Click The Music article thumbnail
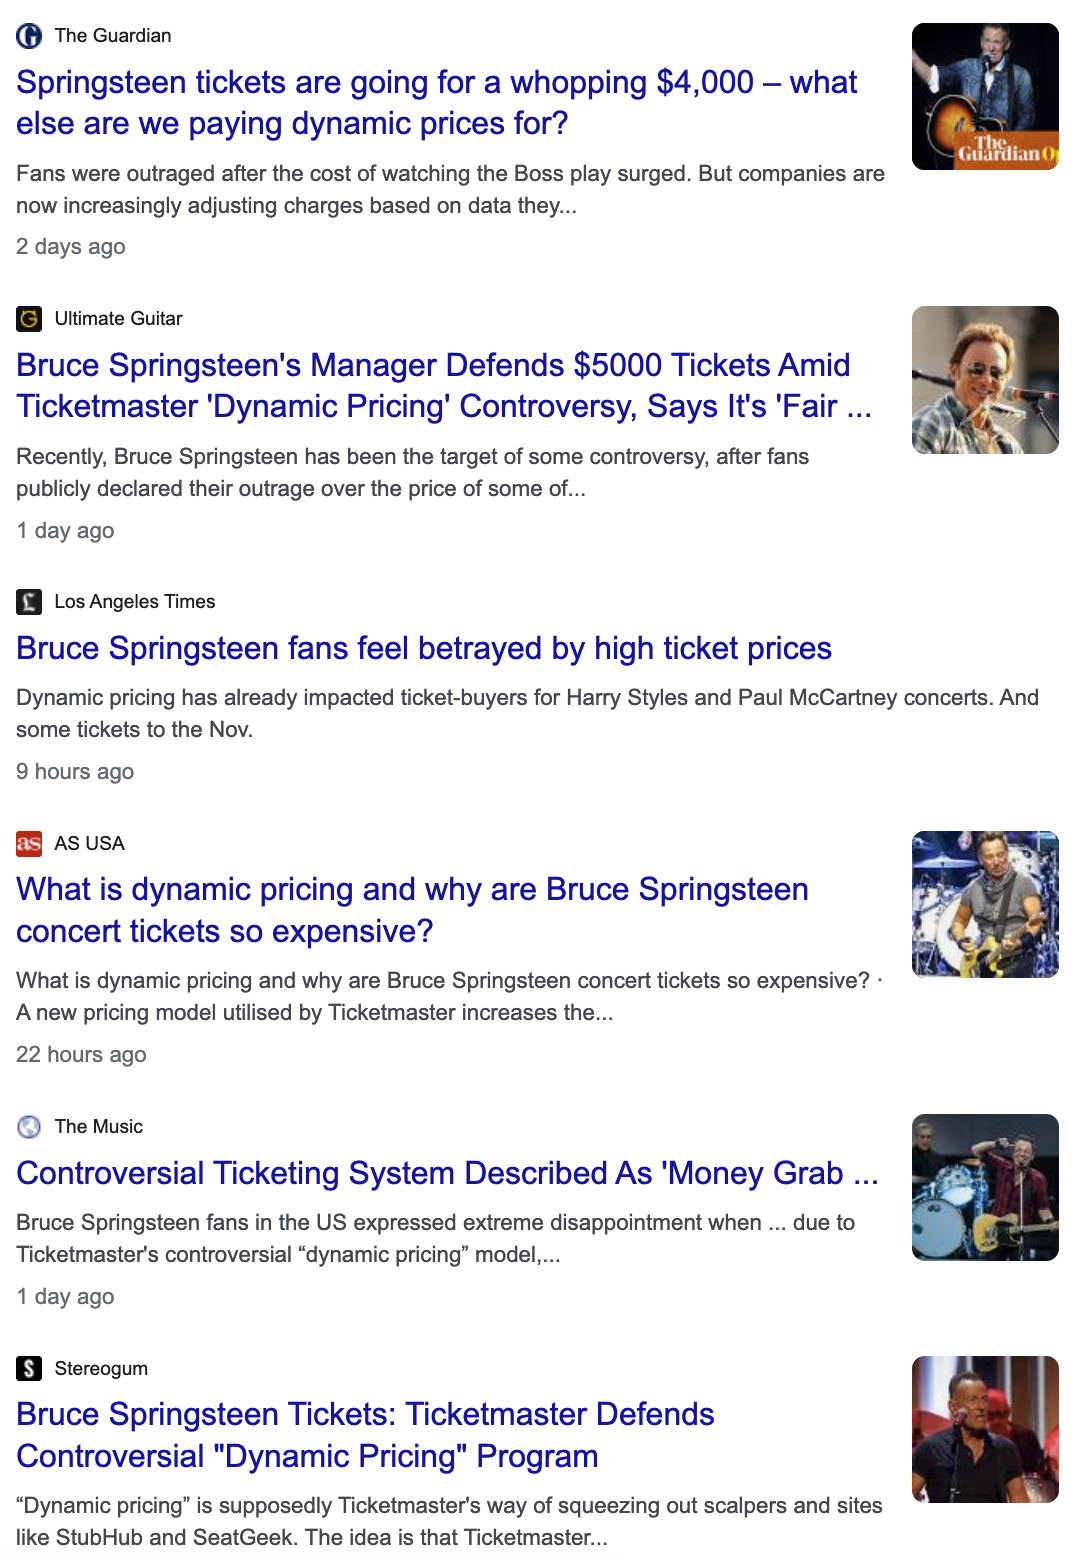The image size is (1074, 1560). coord(985,1187)
